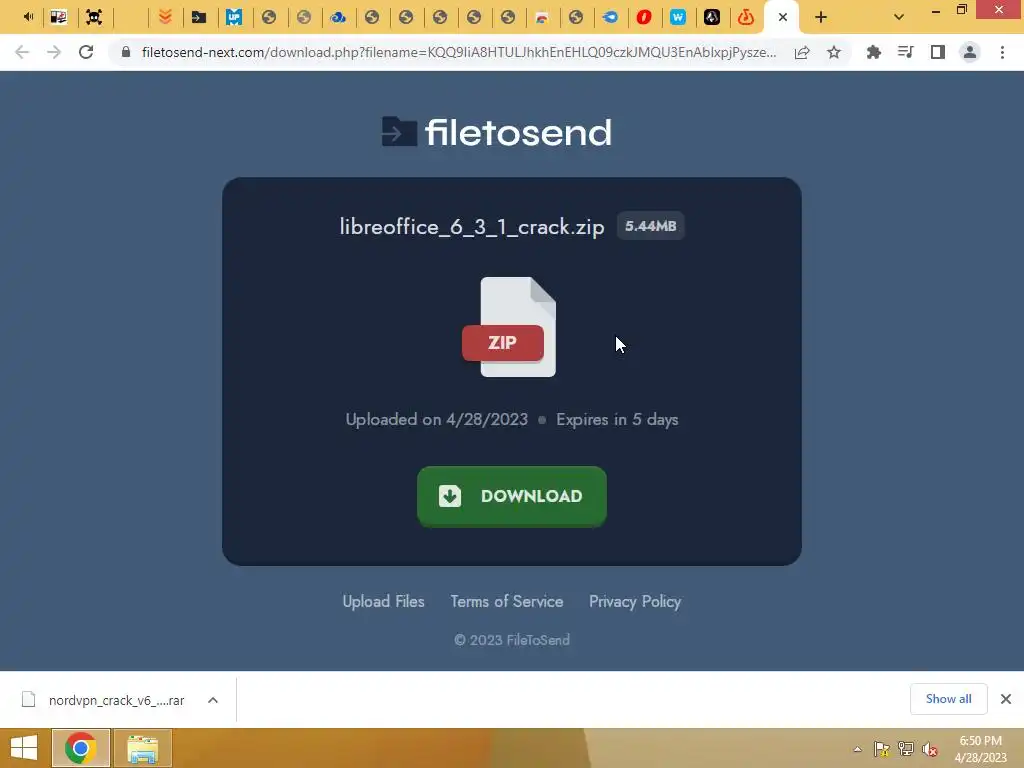Open the File Explorer taskbar icon
This screenshot has width=1024, height=768.
[x=143, y=748]
